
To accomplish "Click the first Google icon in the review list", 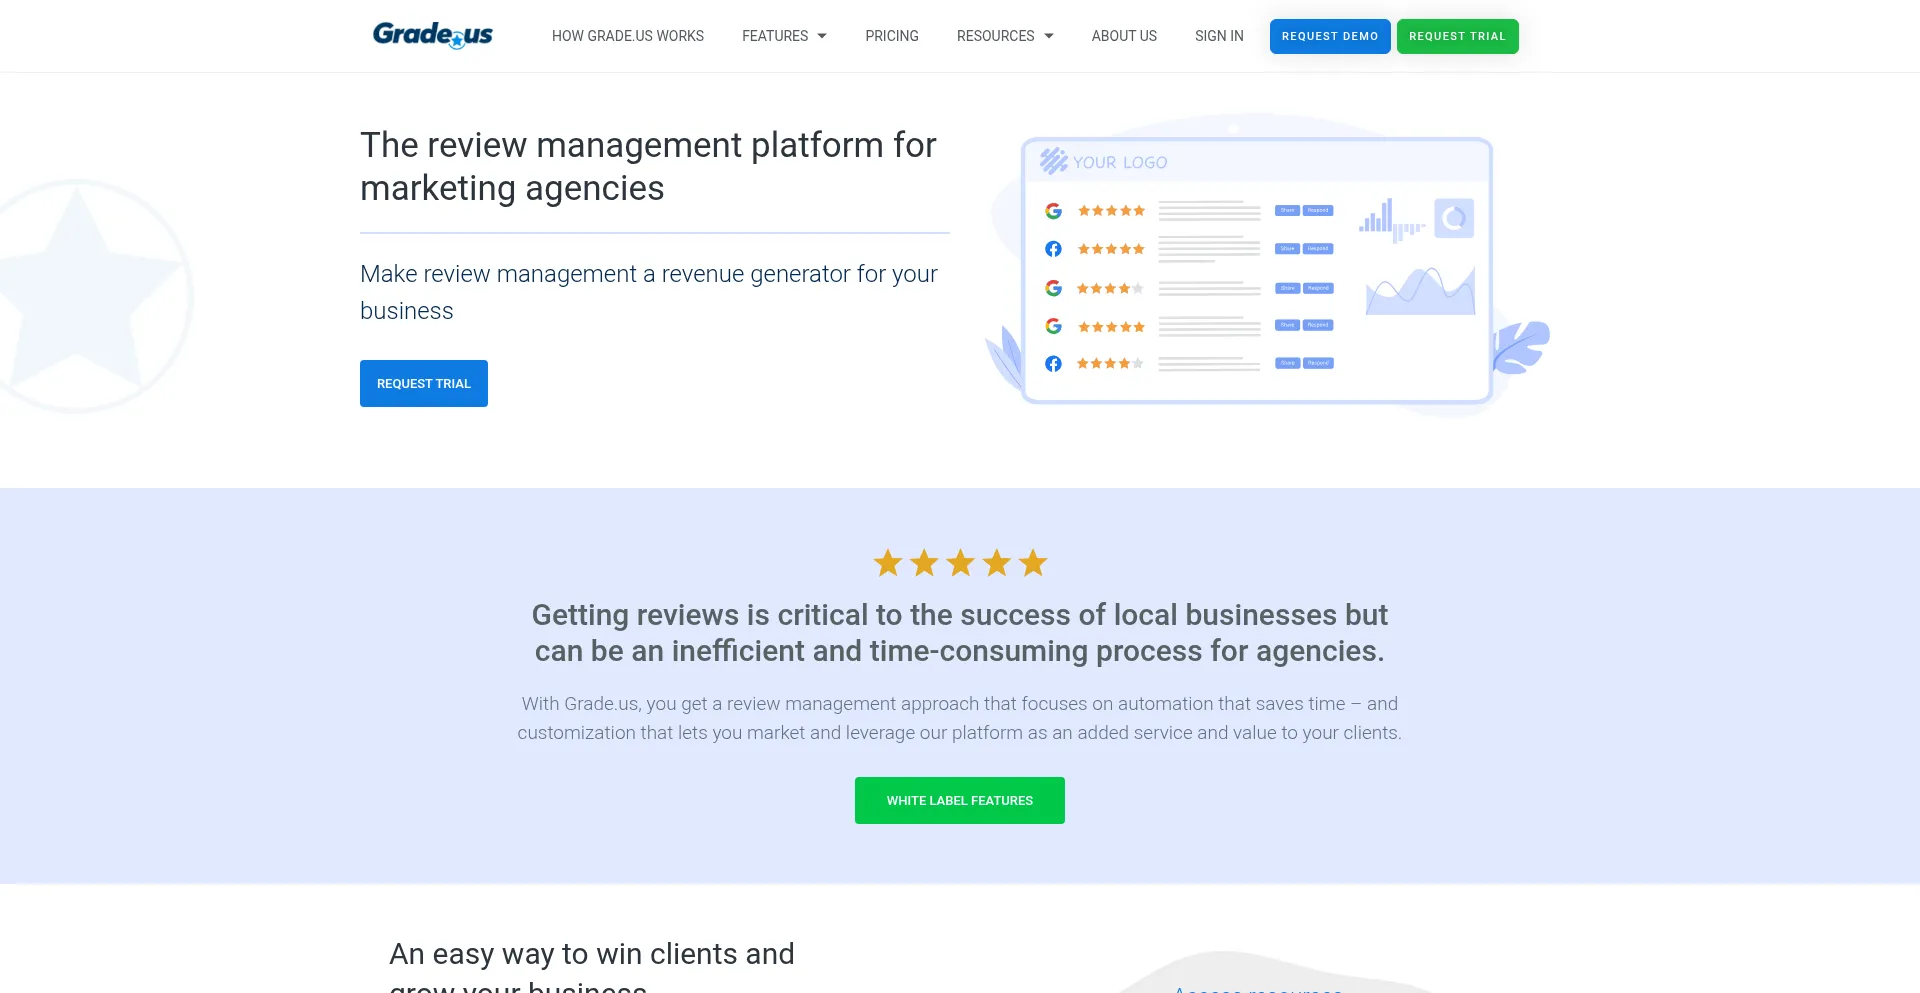I will click(1053, 211).
